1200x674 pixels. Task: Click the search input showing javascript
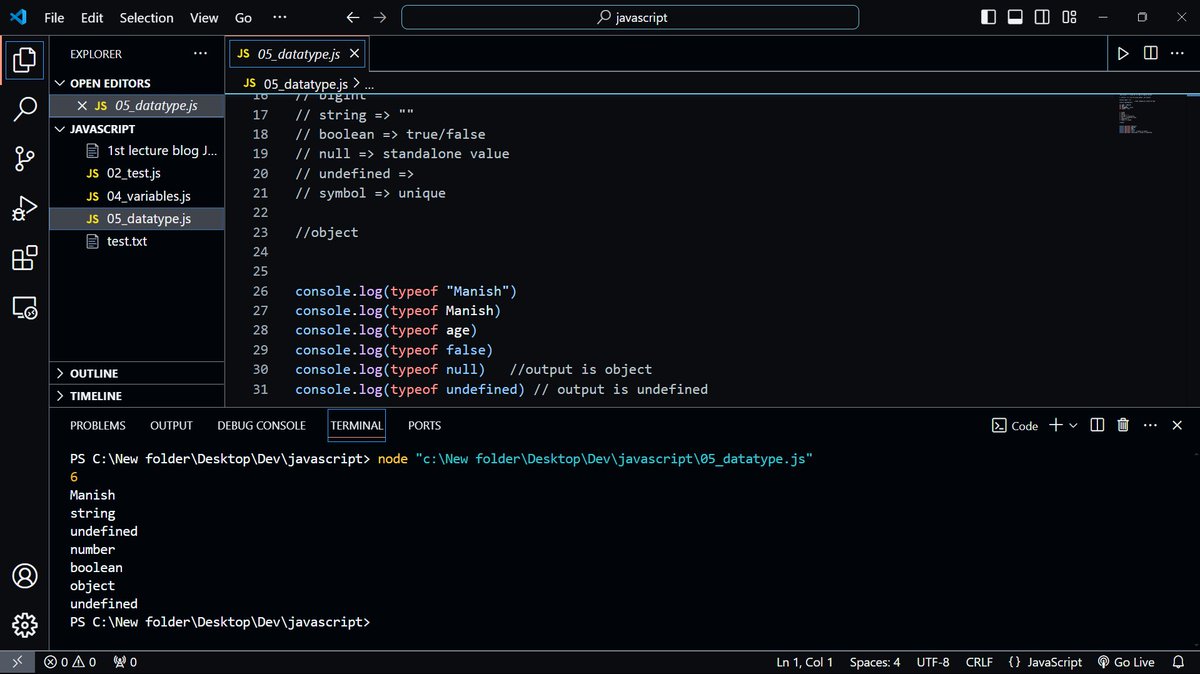click(x=629, y=16)
